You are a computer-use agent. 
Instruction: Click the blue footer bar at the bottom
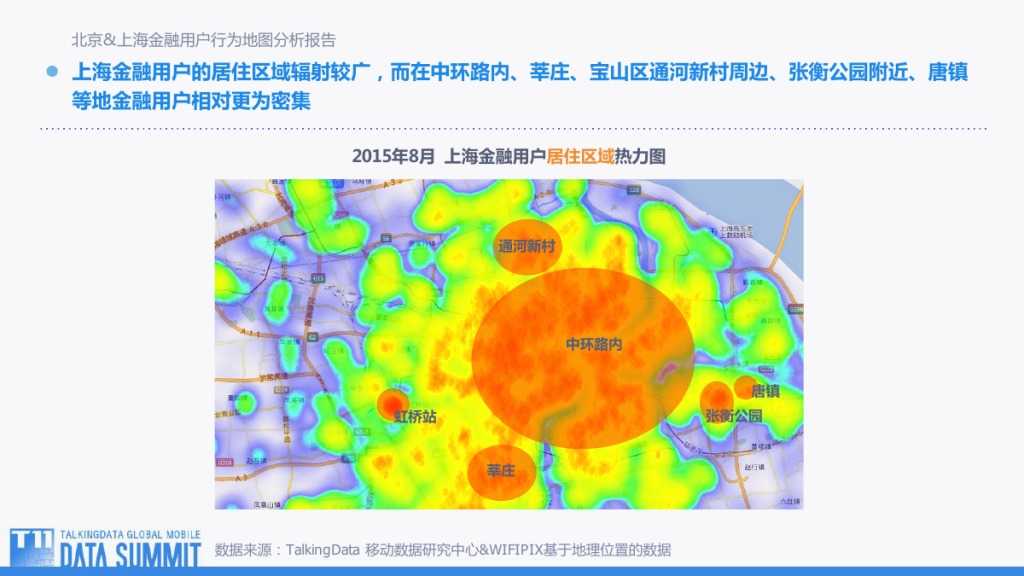[600, 570]
